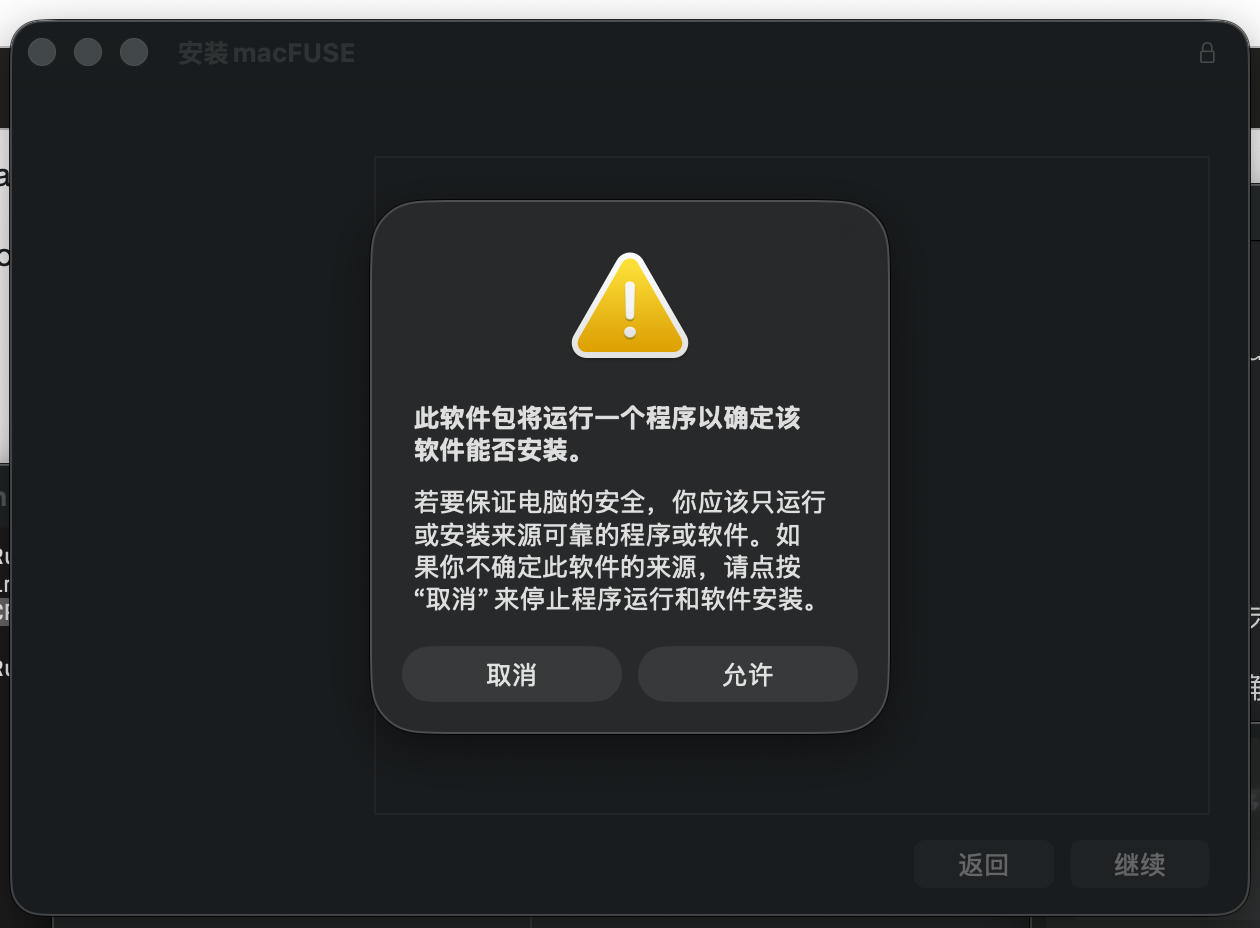This screenshot has width=1260, height=928.
Task: Click the text line “取消” 来停止程序运行
Action: tap(616, 600)
